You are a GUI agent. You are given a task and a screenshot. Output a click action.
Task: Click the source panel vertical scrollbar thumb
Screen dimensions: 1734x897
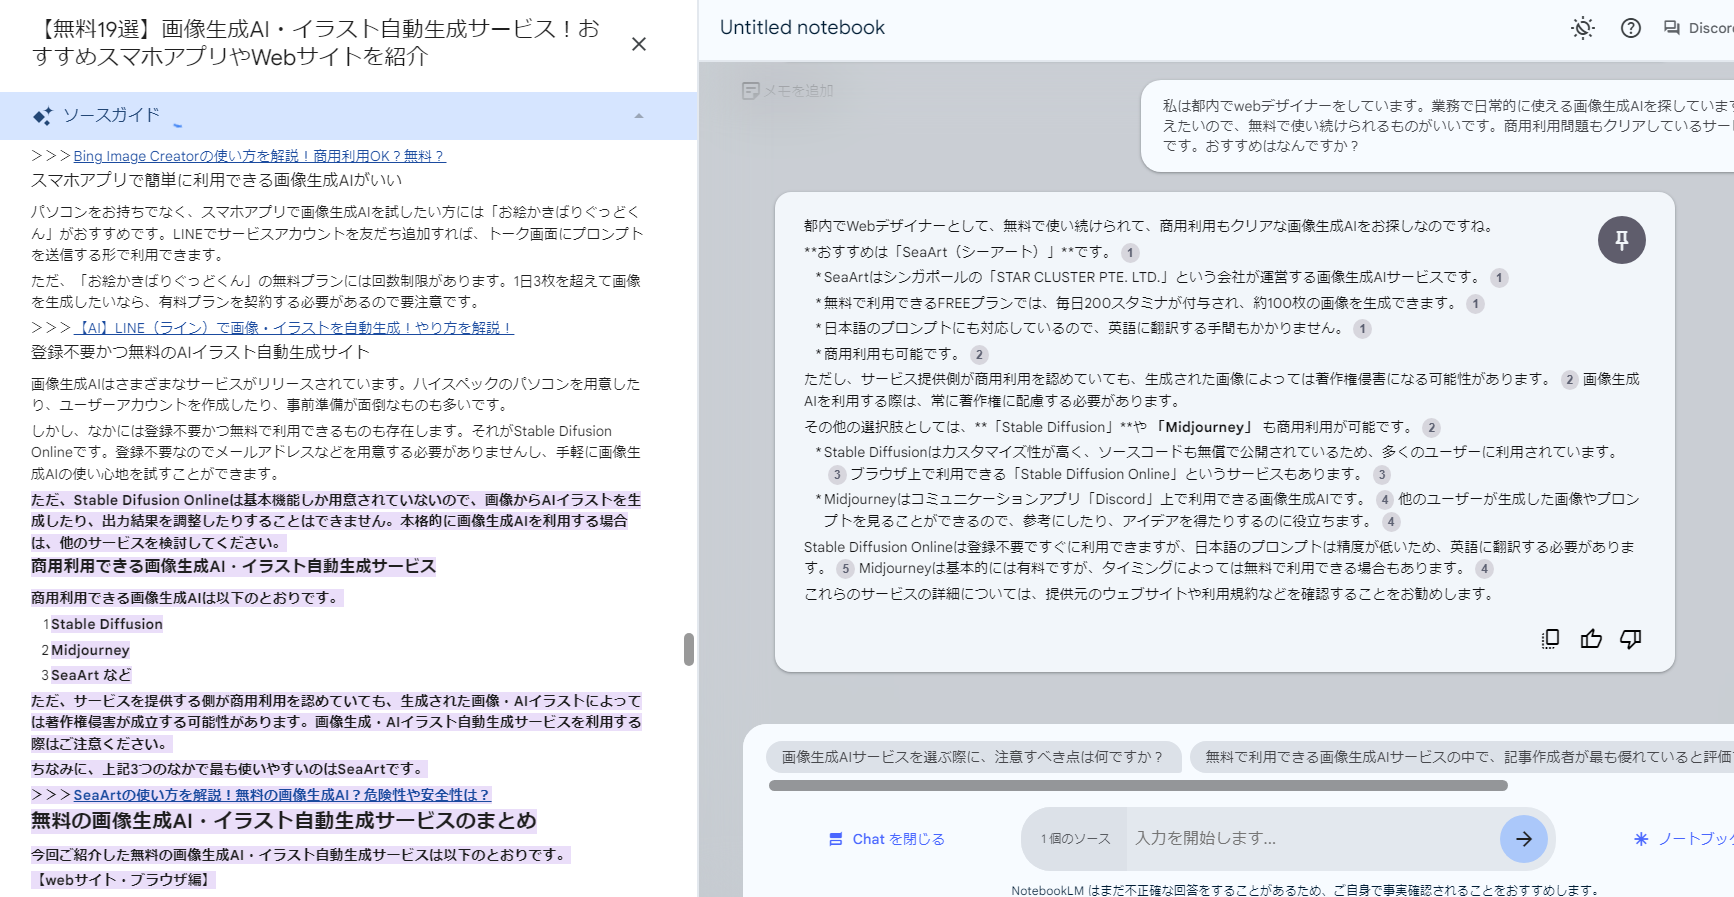click(x=689, y=649)
